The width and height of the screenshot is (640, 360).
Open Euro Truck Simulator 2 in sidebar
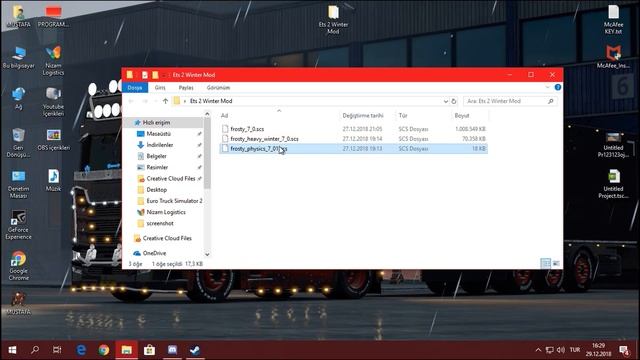174,201
